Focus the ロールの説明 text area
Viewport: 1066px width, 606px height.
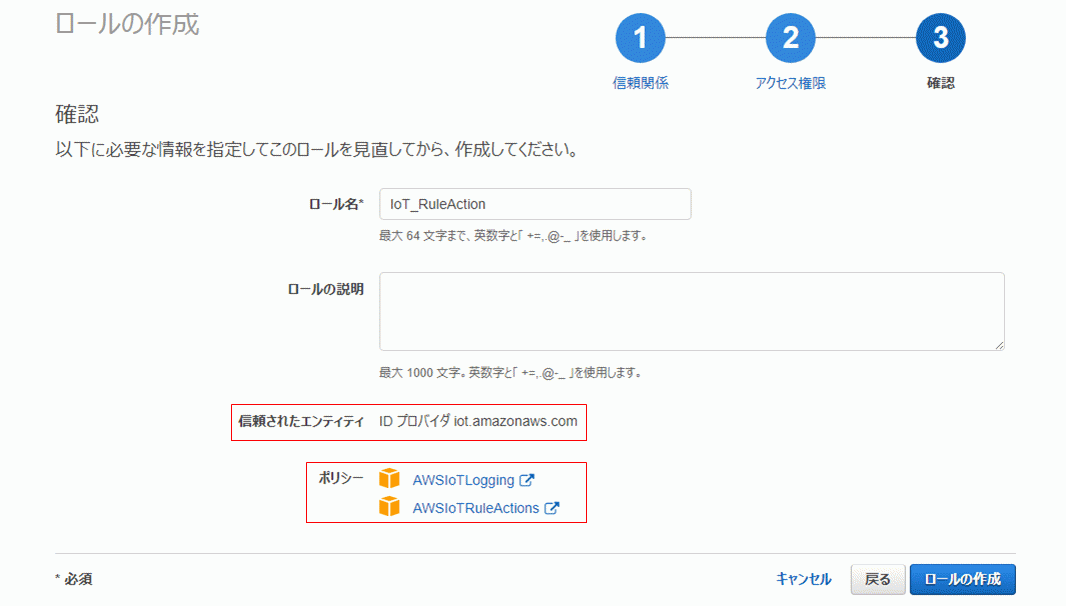coord(692,312)
